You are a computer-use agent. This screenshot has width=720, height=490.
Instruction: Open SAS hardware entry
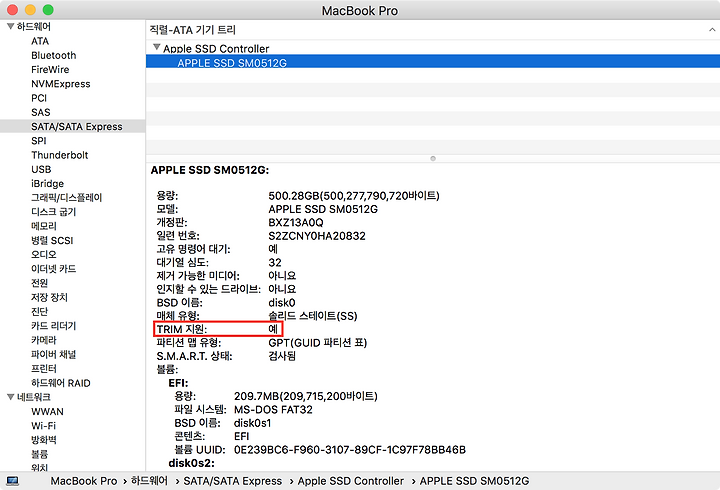[40, 113]
